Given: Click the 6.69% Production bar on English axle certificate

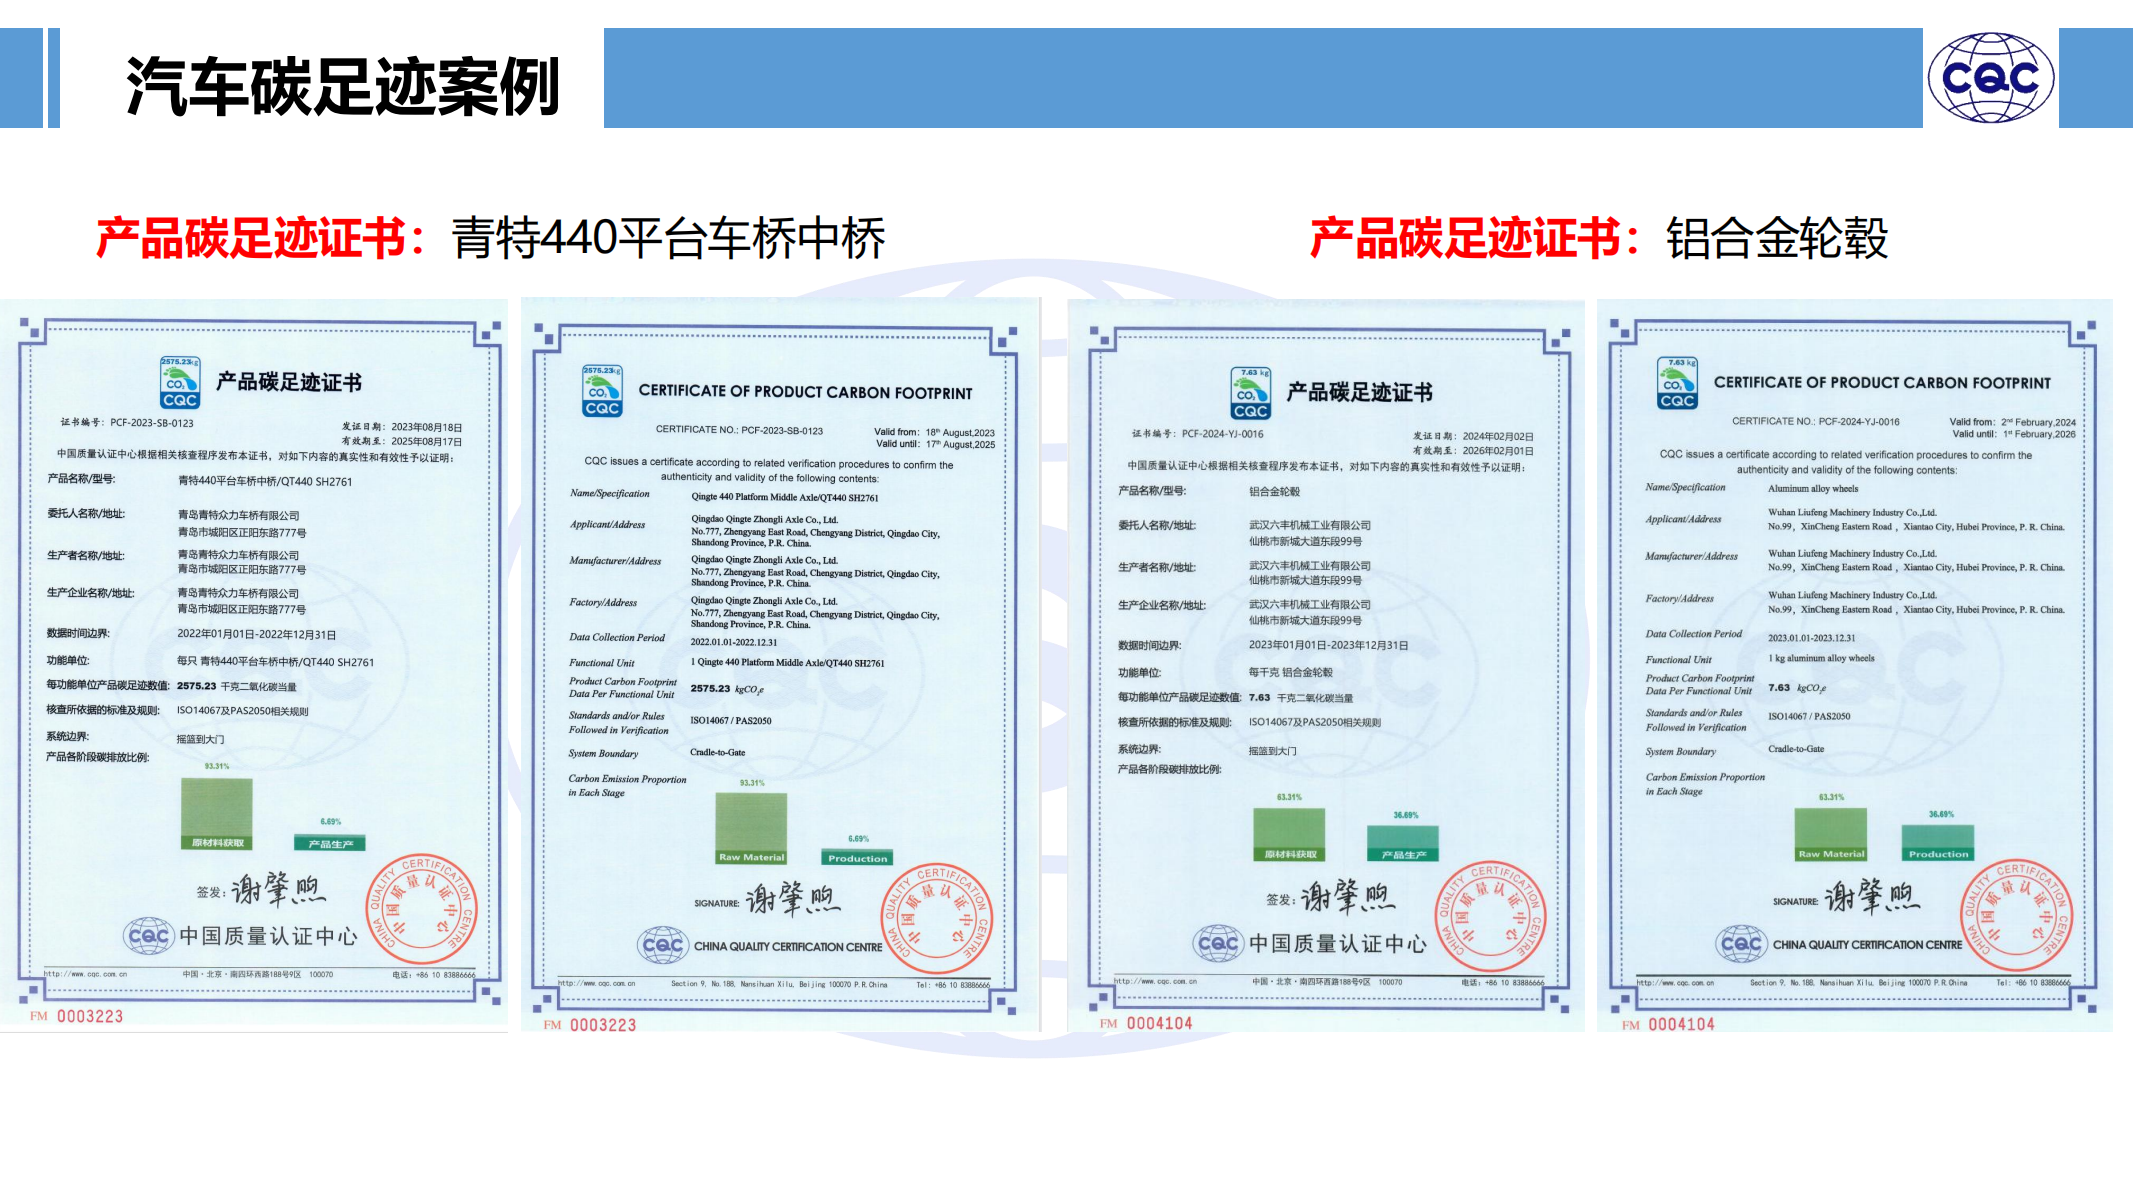Looking at the screenshot, I should 857,857.
